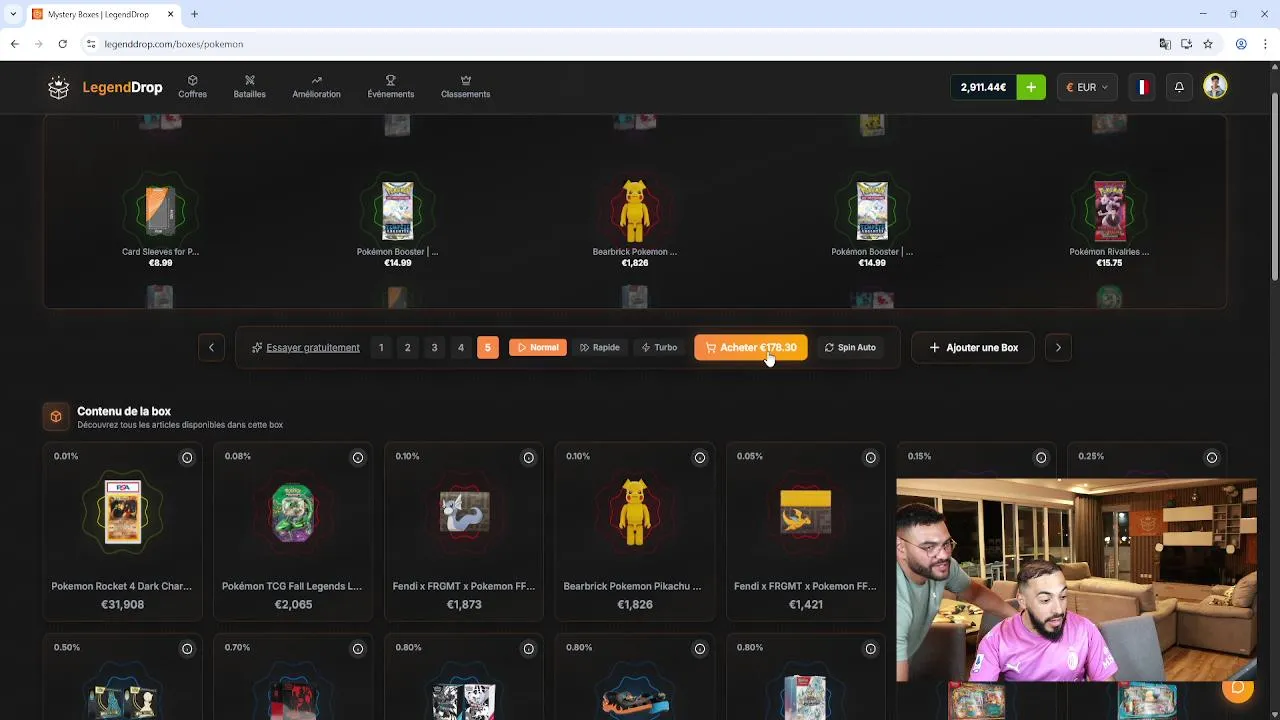Click Ajouter une Box button

[973, 348]
